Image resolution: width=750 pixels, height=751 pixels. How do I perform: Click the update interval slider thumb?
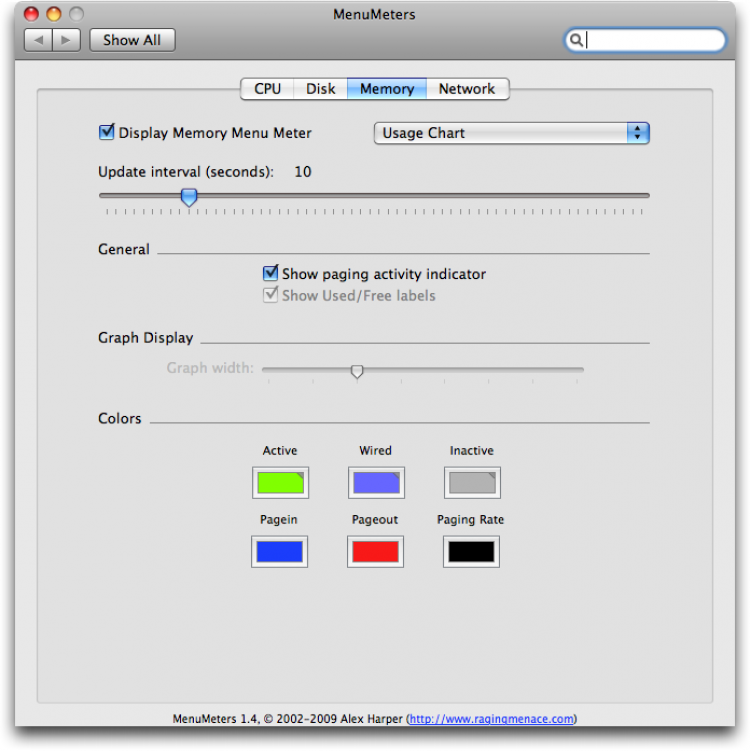click(189, 196)
